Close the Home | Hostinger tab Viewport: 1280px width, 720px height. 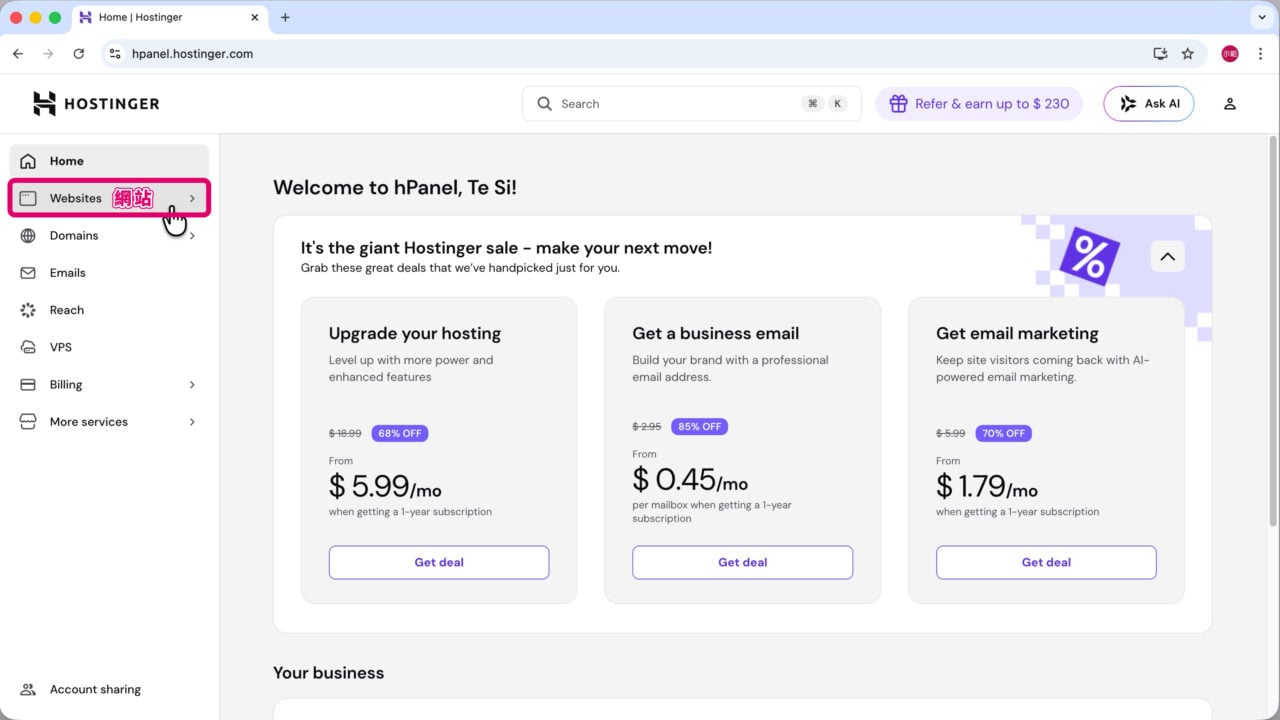tap(254, 17)
